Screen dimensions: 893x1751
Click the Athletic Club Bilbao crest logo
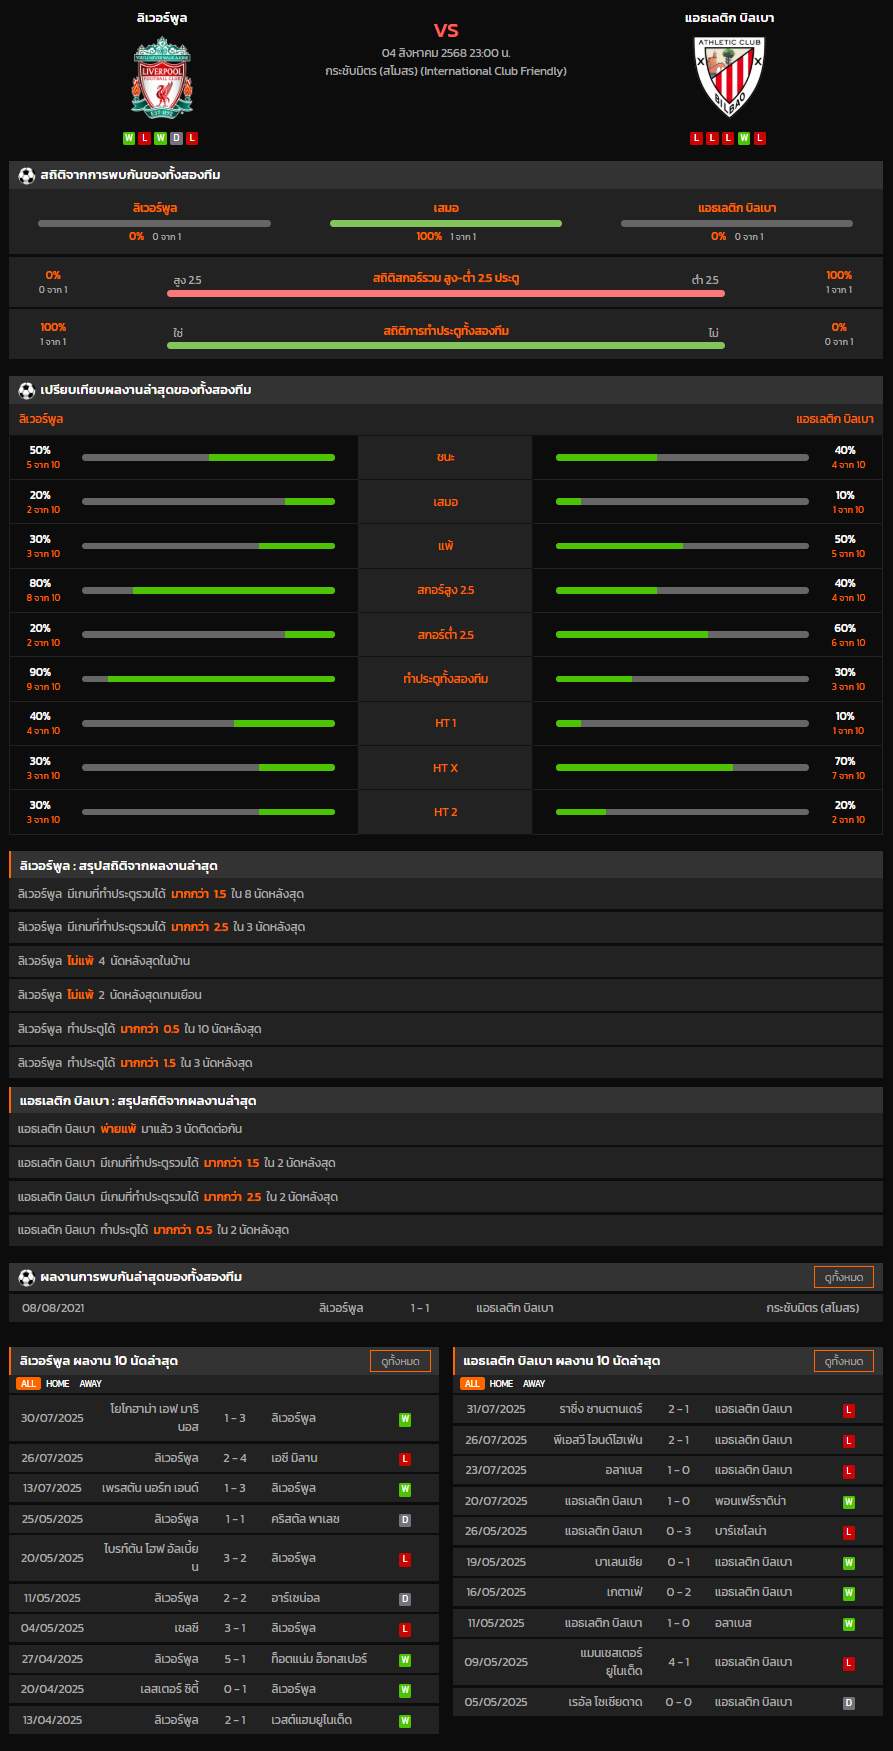tap(729, 77)
